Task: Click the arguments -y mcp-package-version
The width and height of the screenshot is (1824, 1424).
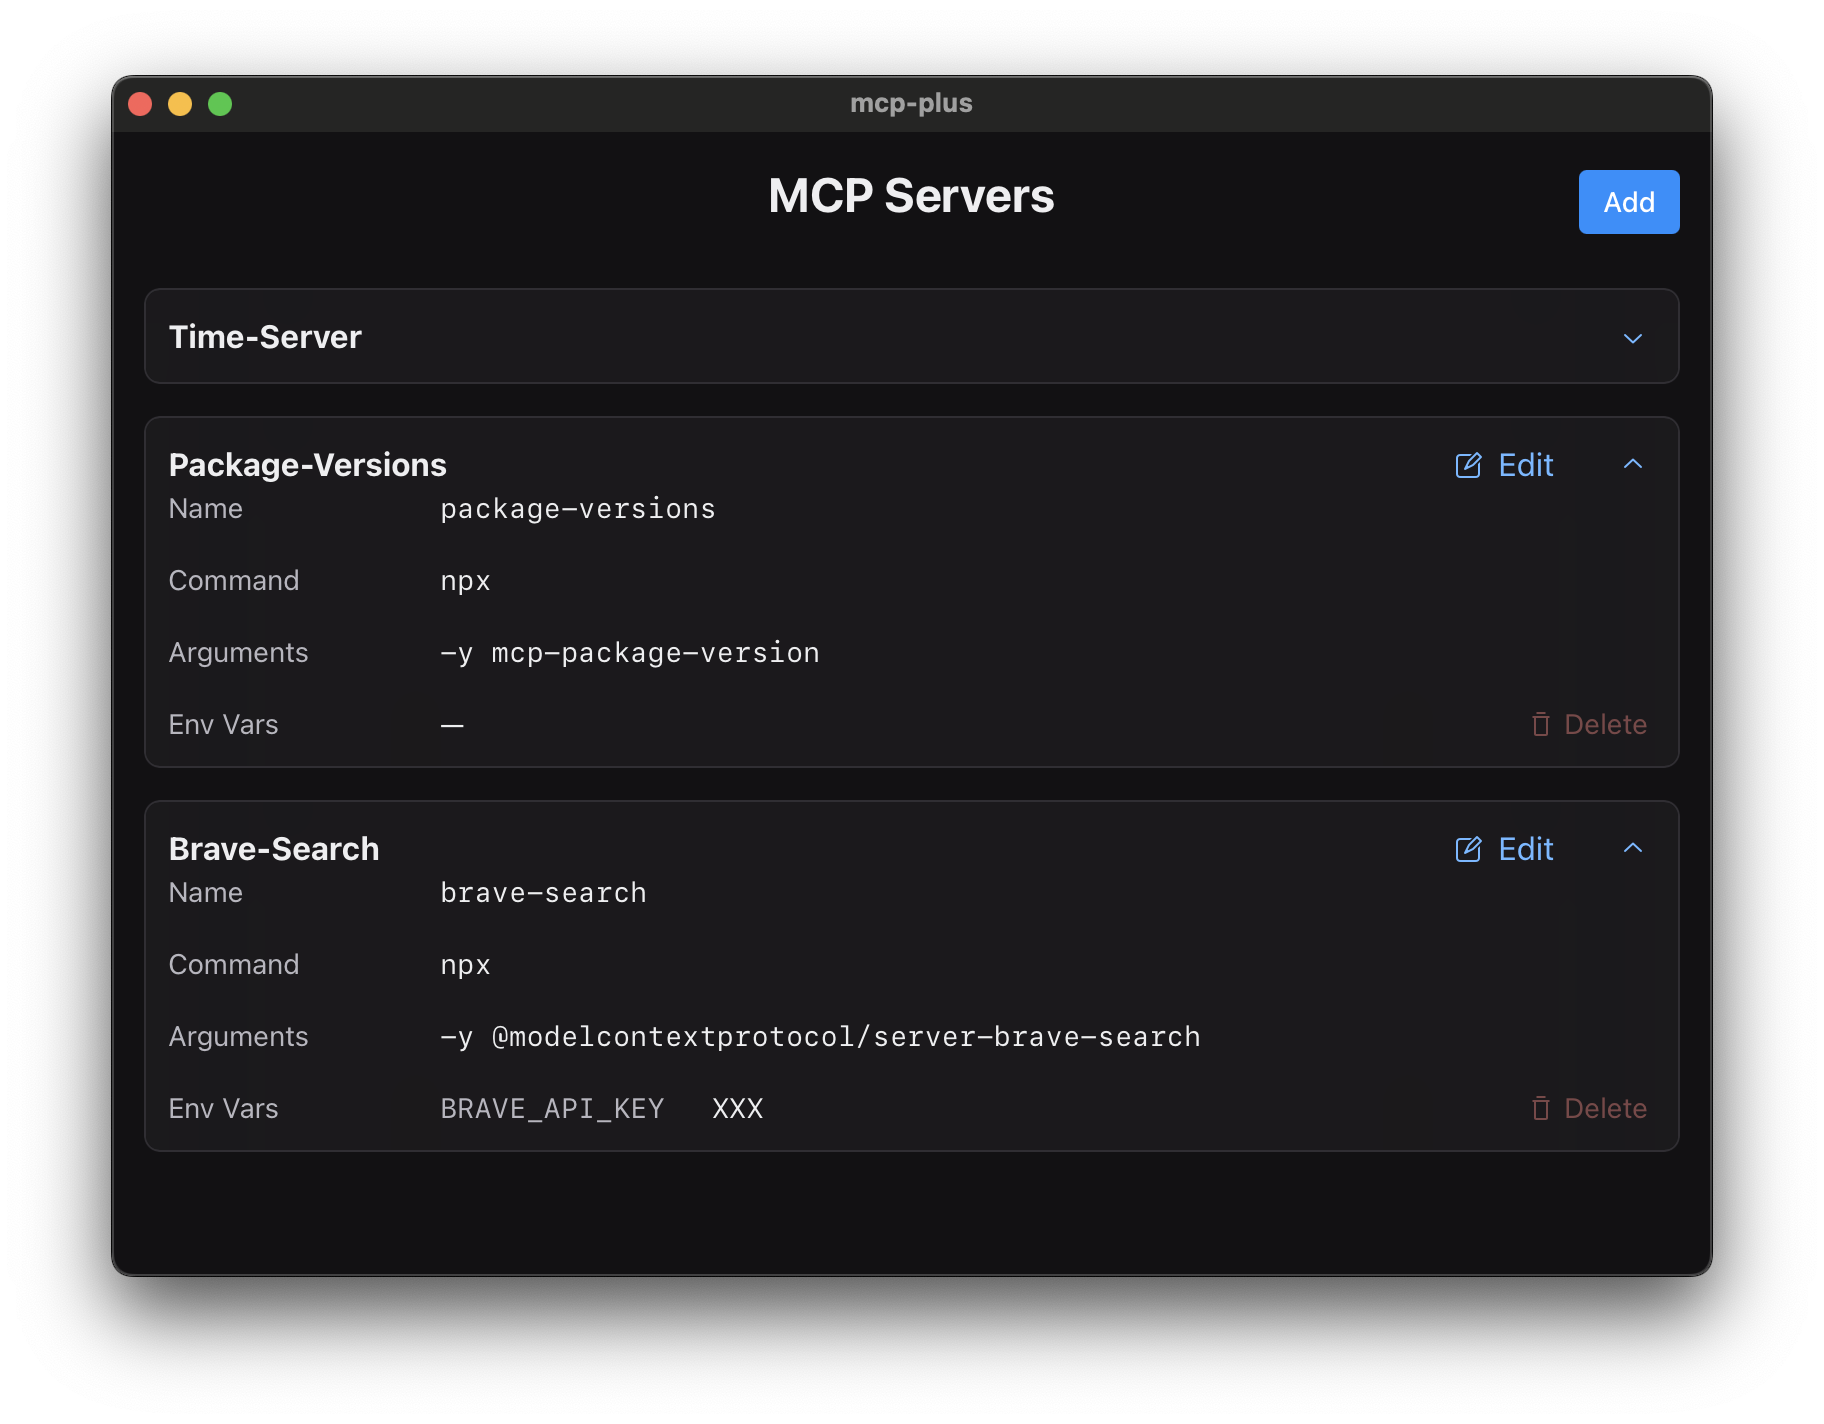Action: pos(630,653)
